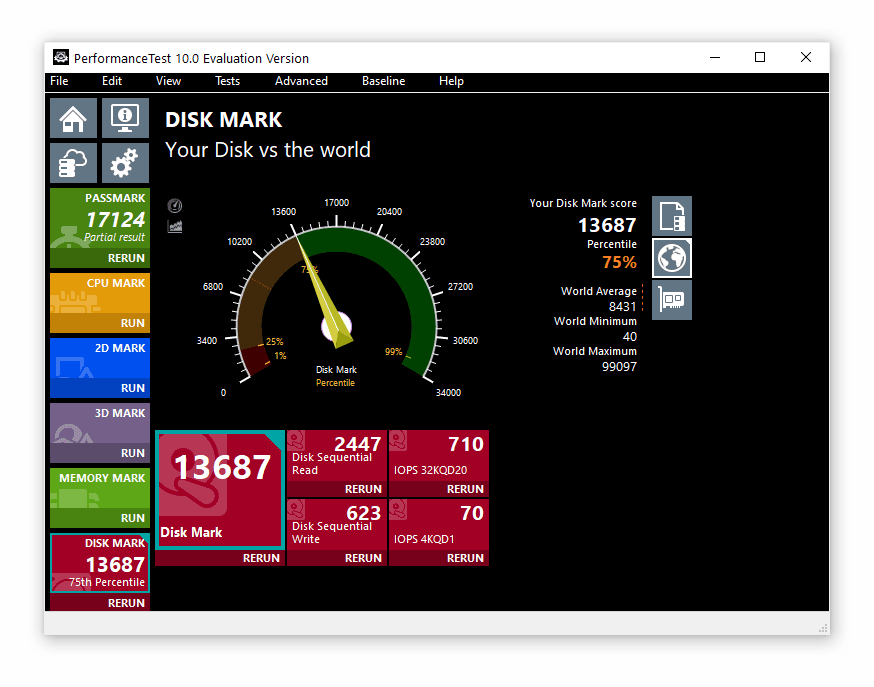Click the cloud baseline upload icon
Image resolution: width=874 pixels, height=687 pixels.
pos(73,163)
